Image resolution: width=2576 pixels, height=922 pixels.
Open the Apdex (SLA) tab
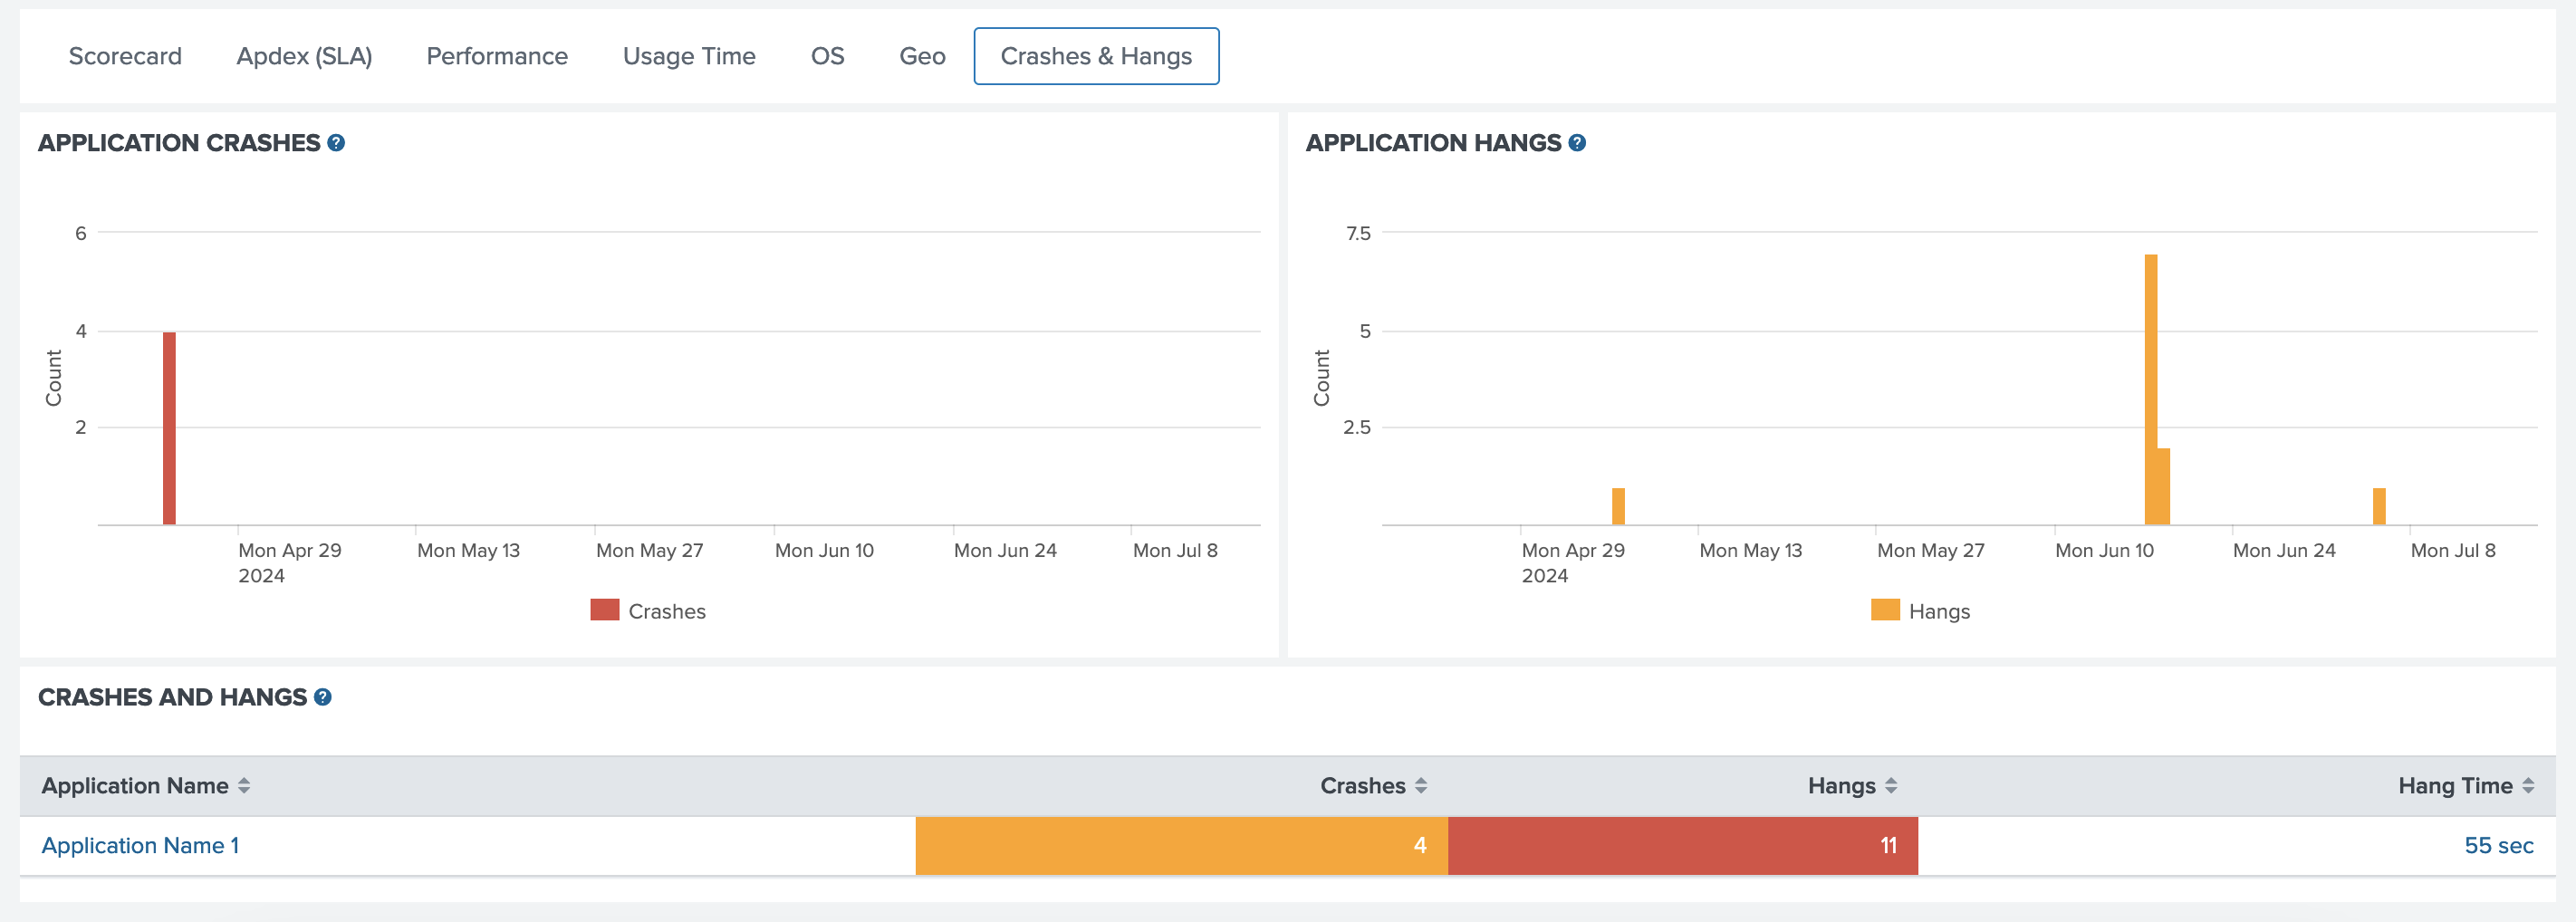pyautogui.click(x=304, y=56)
